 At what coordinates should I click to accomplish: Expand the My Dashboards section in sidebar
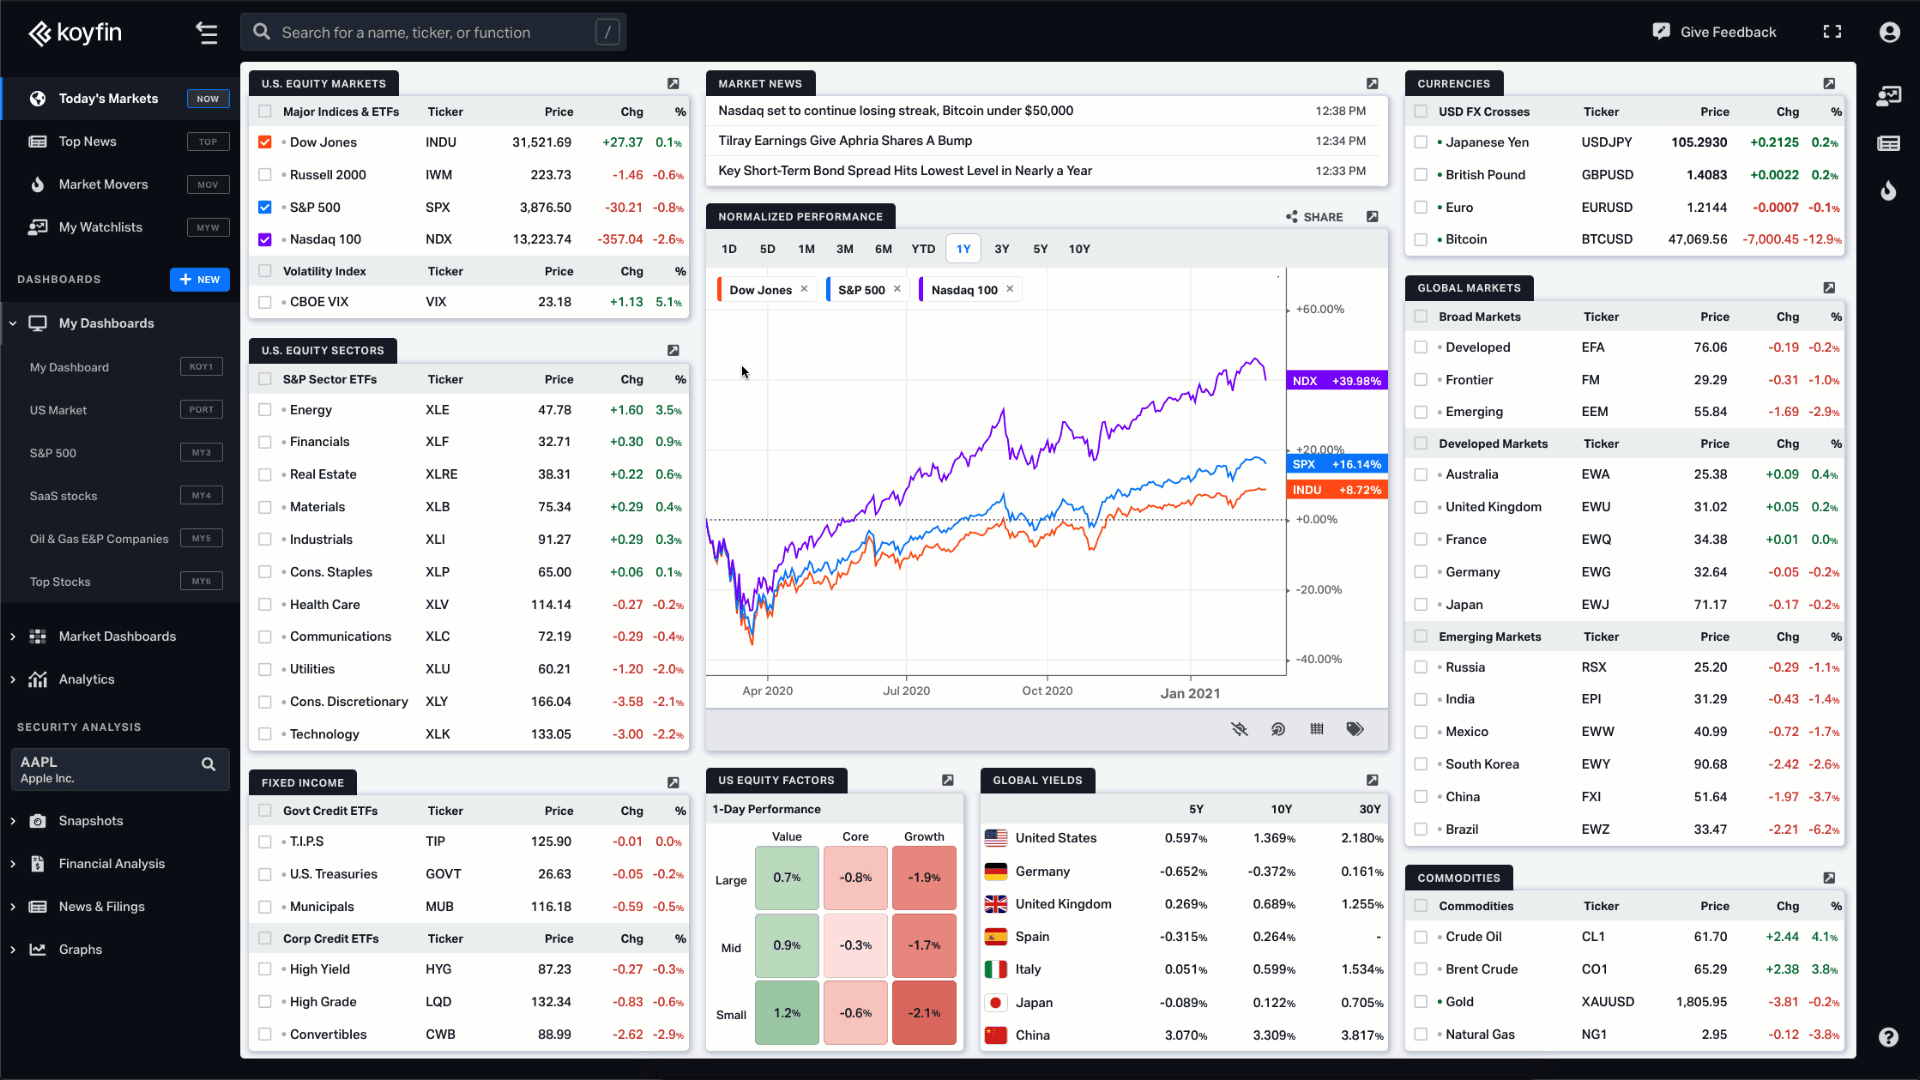click(15, 323)
